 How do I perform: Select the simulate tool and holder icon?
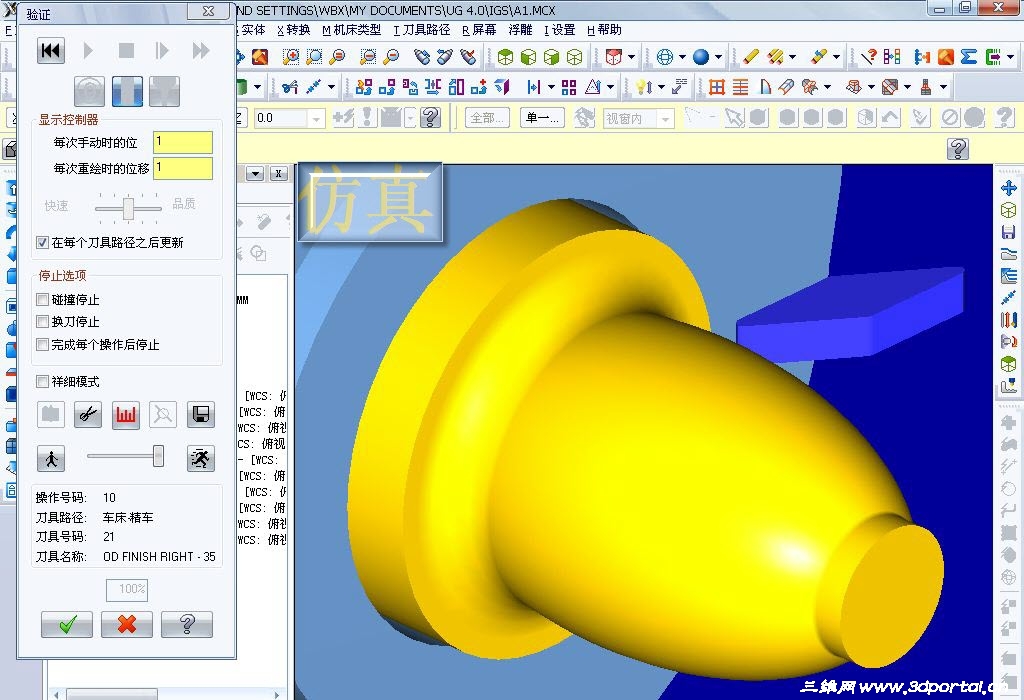(x=164, y=91)
